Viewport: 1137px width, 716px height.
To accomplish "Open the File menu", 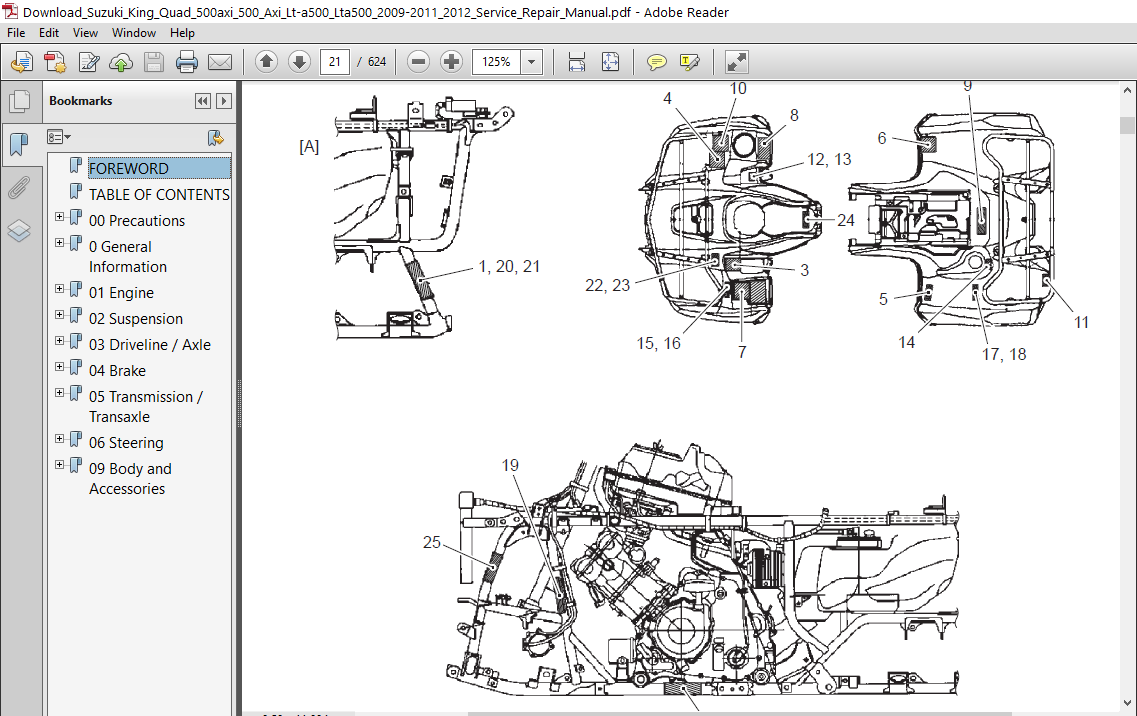I will pyautogui.click(x=16, y=33).
